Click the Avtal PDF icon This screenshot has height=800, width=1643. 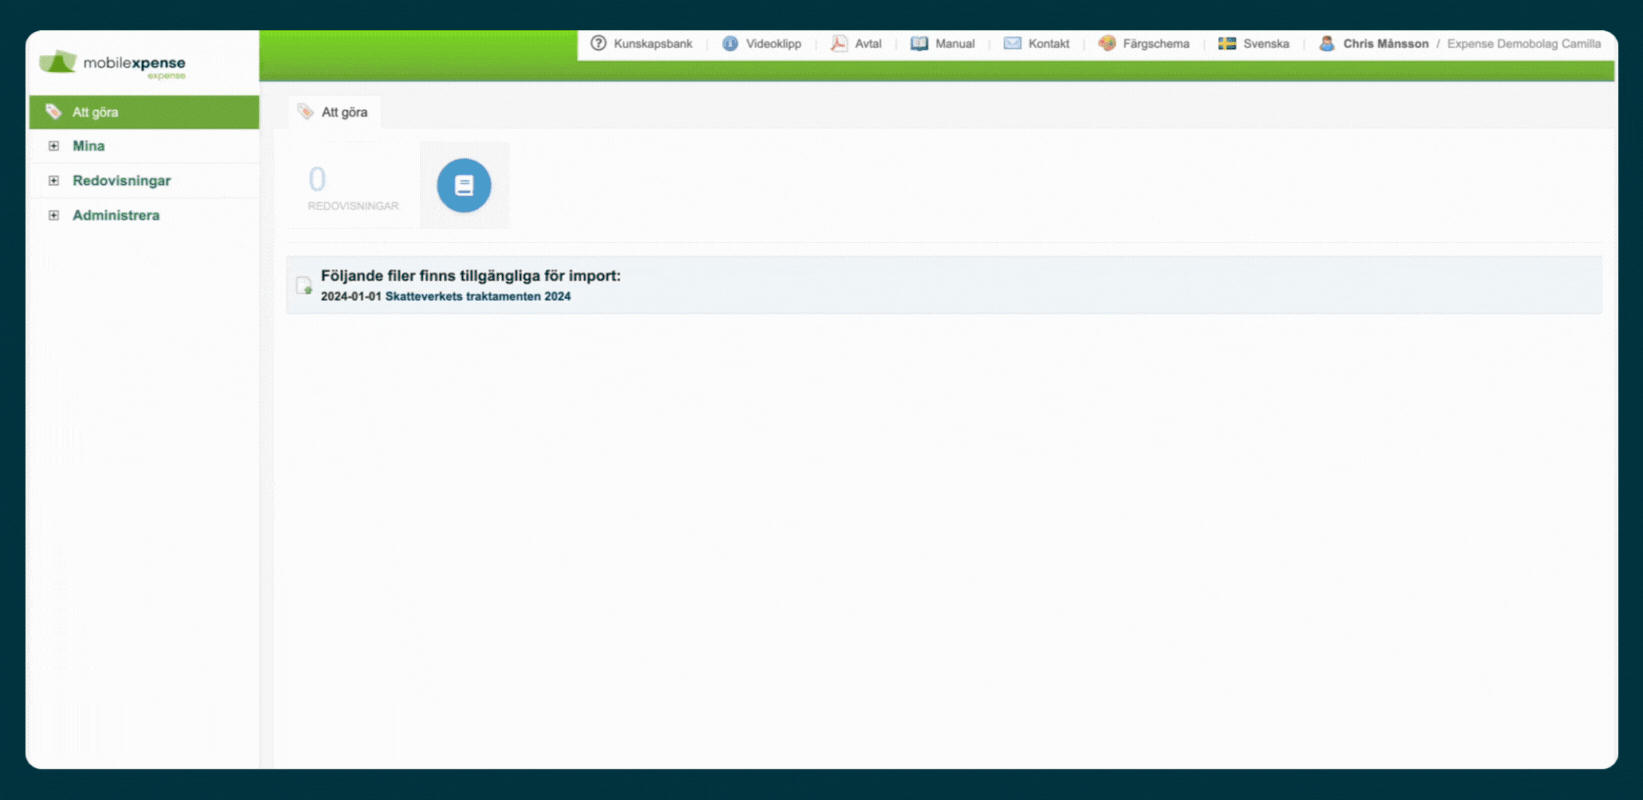(839, 43)
